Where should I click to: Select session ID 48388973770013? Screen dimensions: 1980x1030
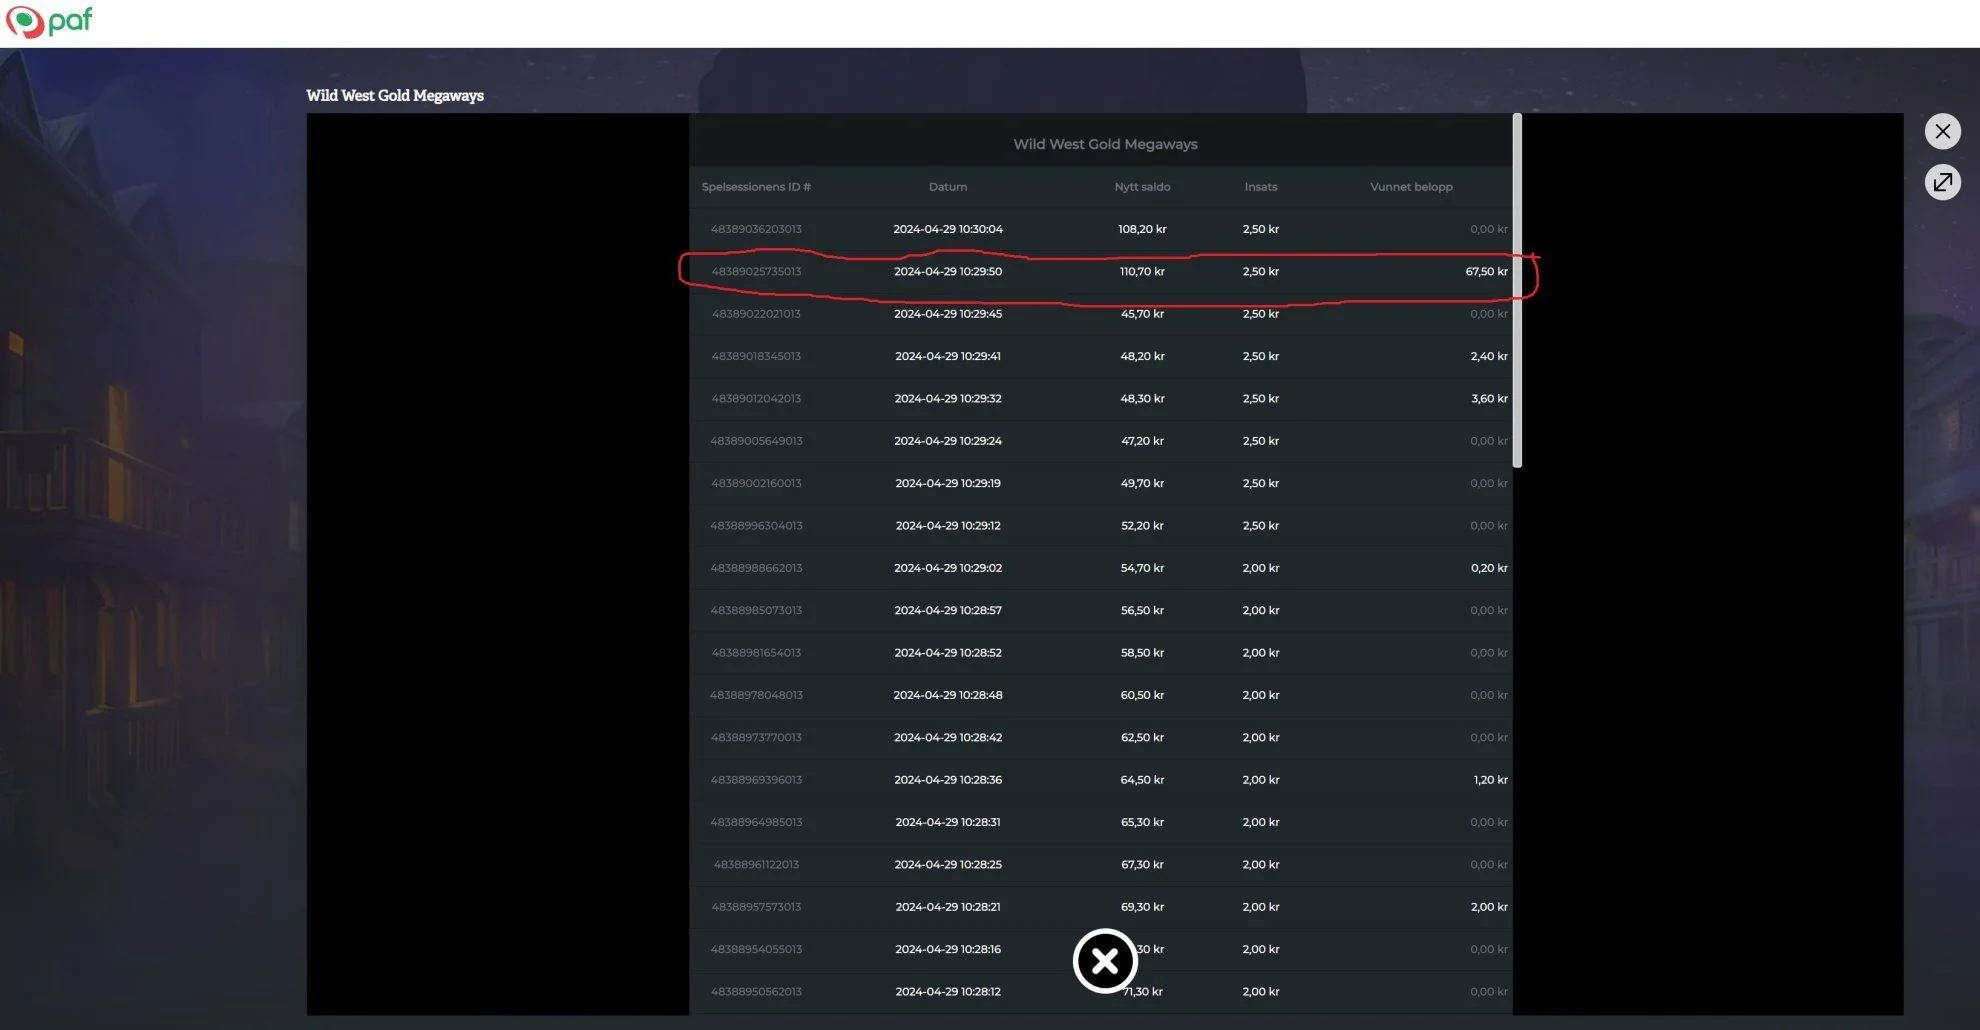tap(756, 737)
